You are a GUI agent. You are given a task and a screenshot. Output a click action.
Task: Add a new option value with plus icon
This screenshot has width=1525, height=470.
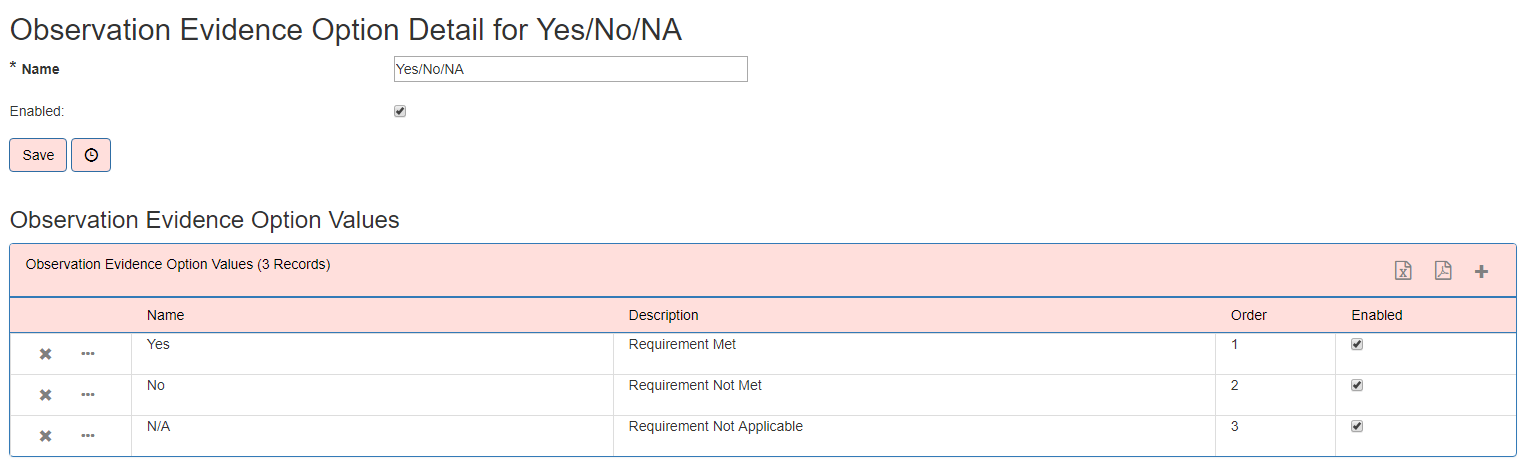click(x=1482, y=271)
